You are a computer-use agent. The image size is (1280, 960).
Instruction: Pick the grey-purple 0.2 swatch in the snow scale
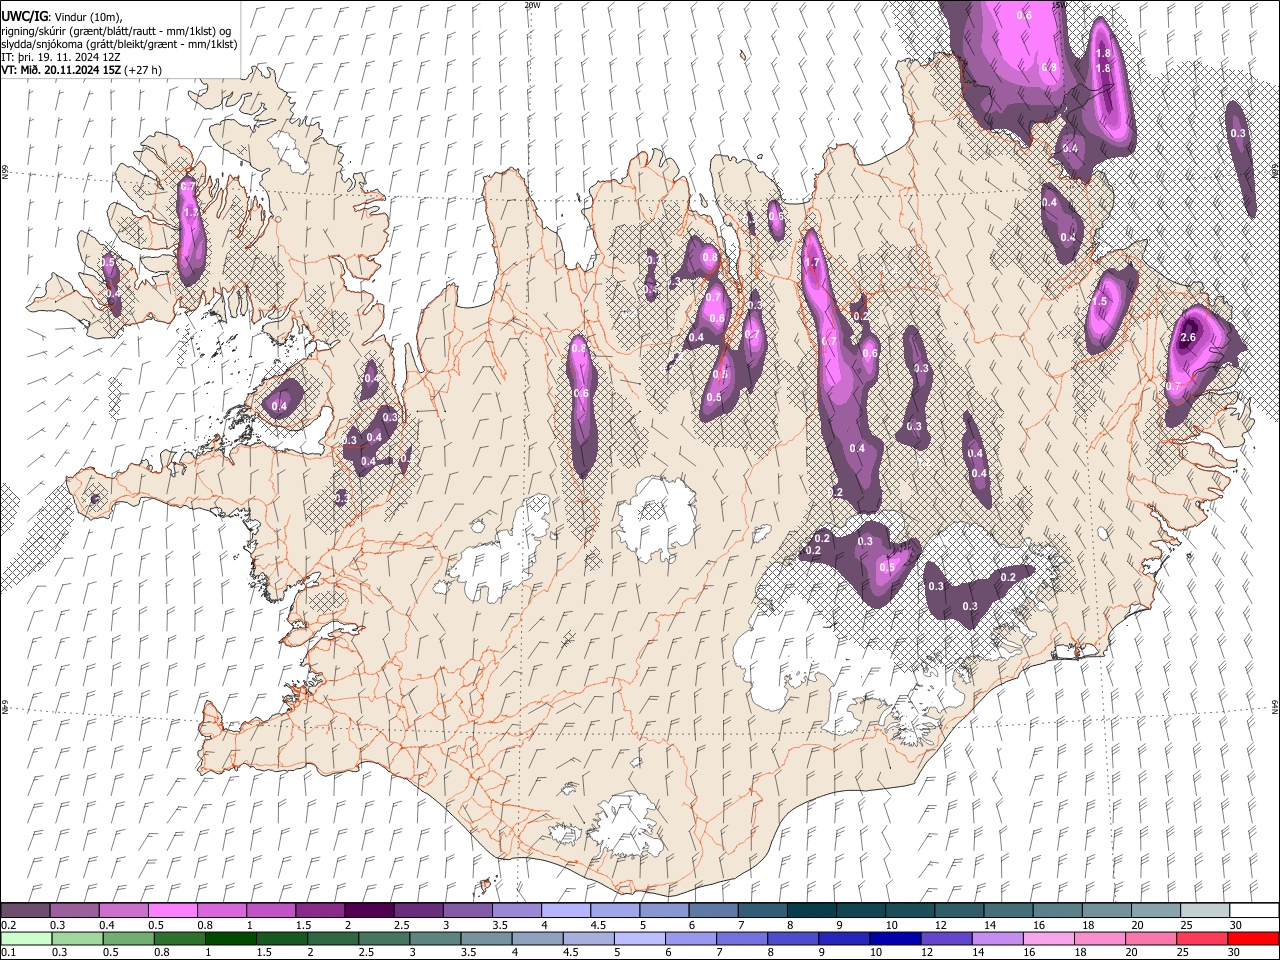[x=25, y=910]
